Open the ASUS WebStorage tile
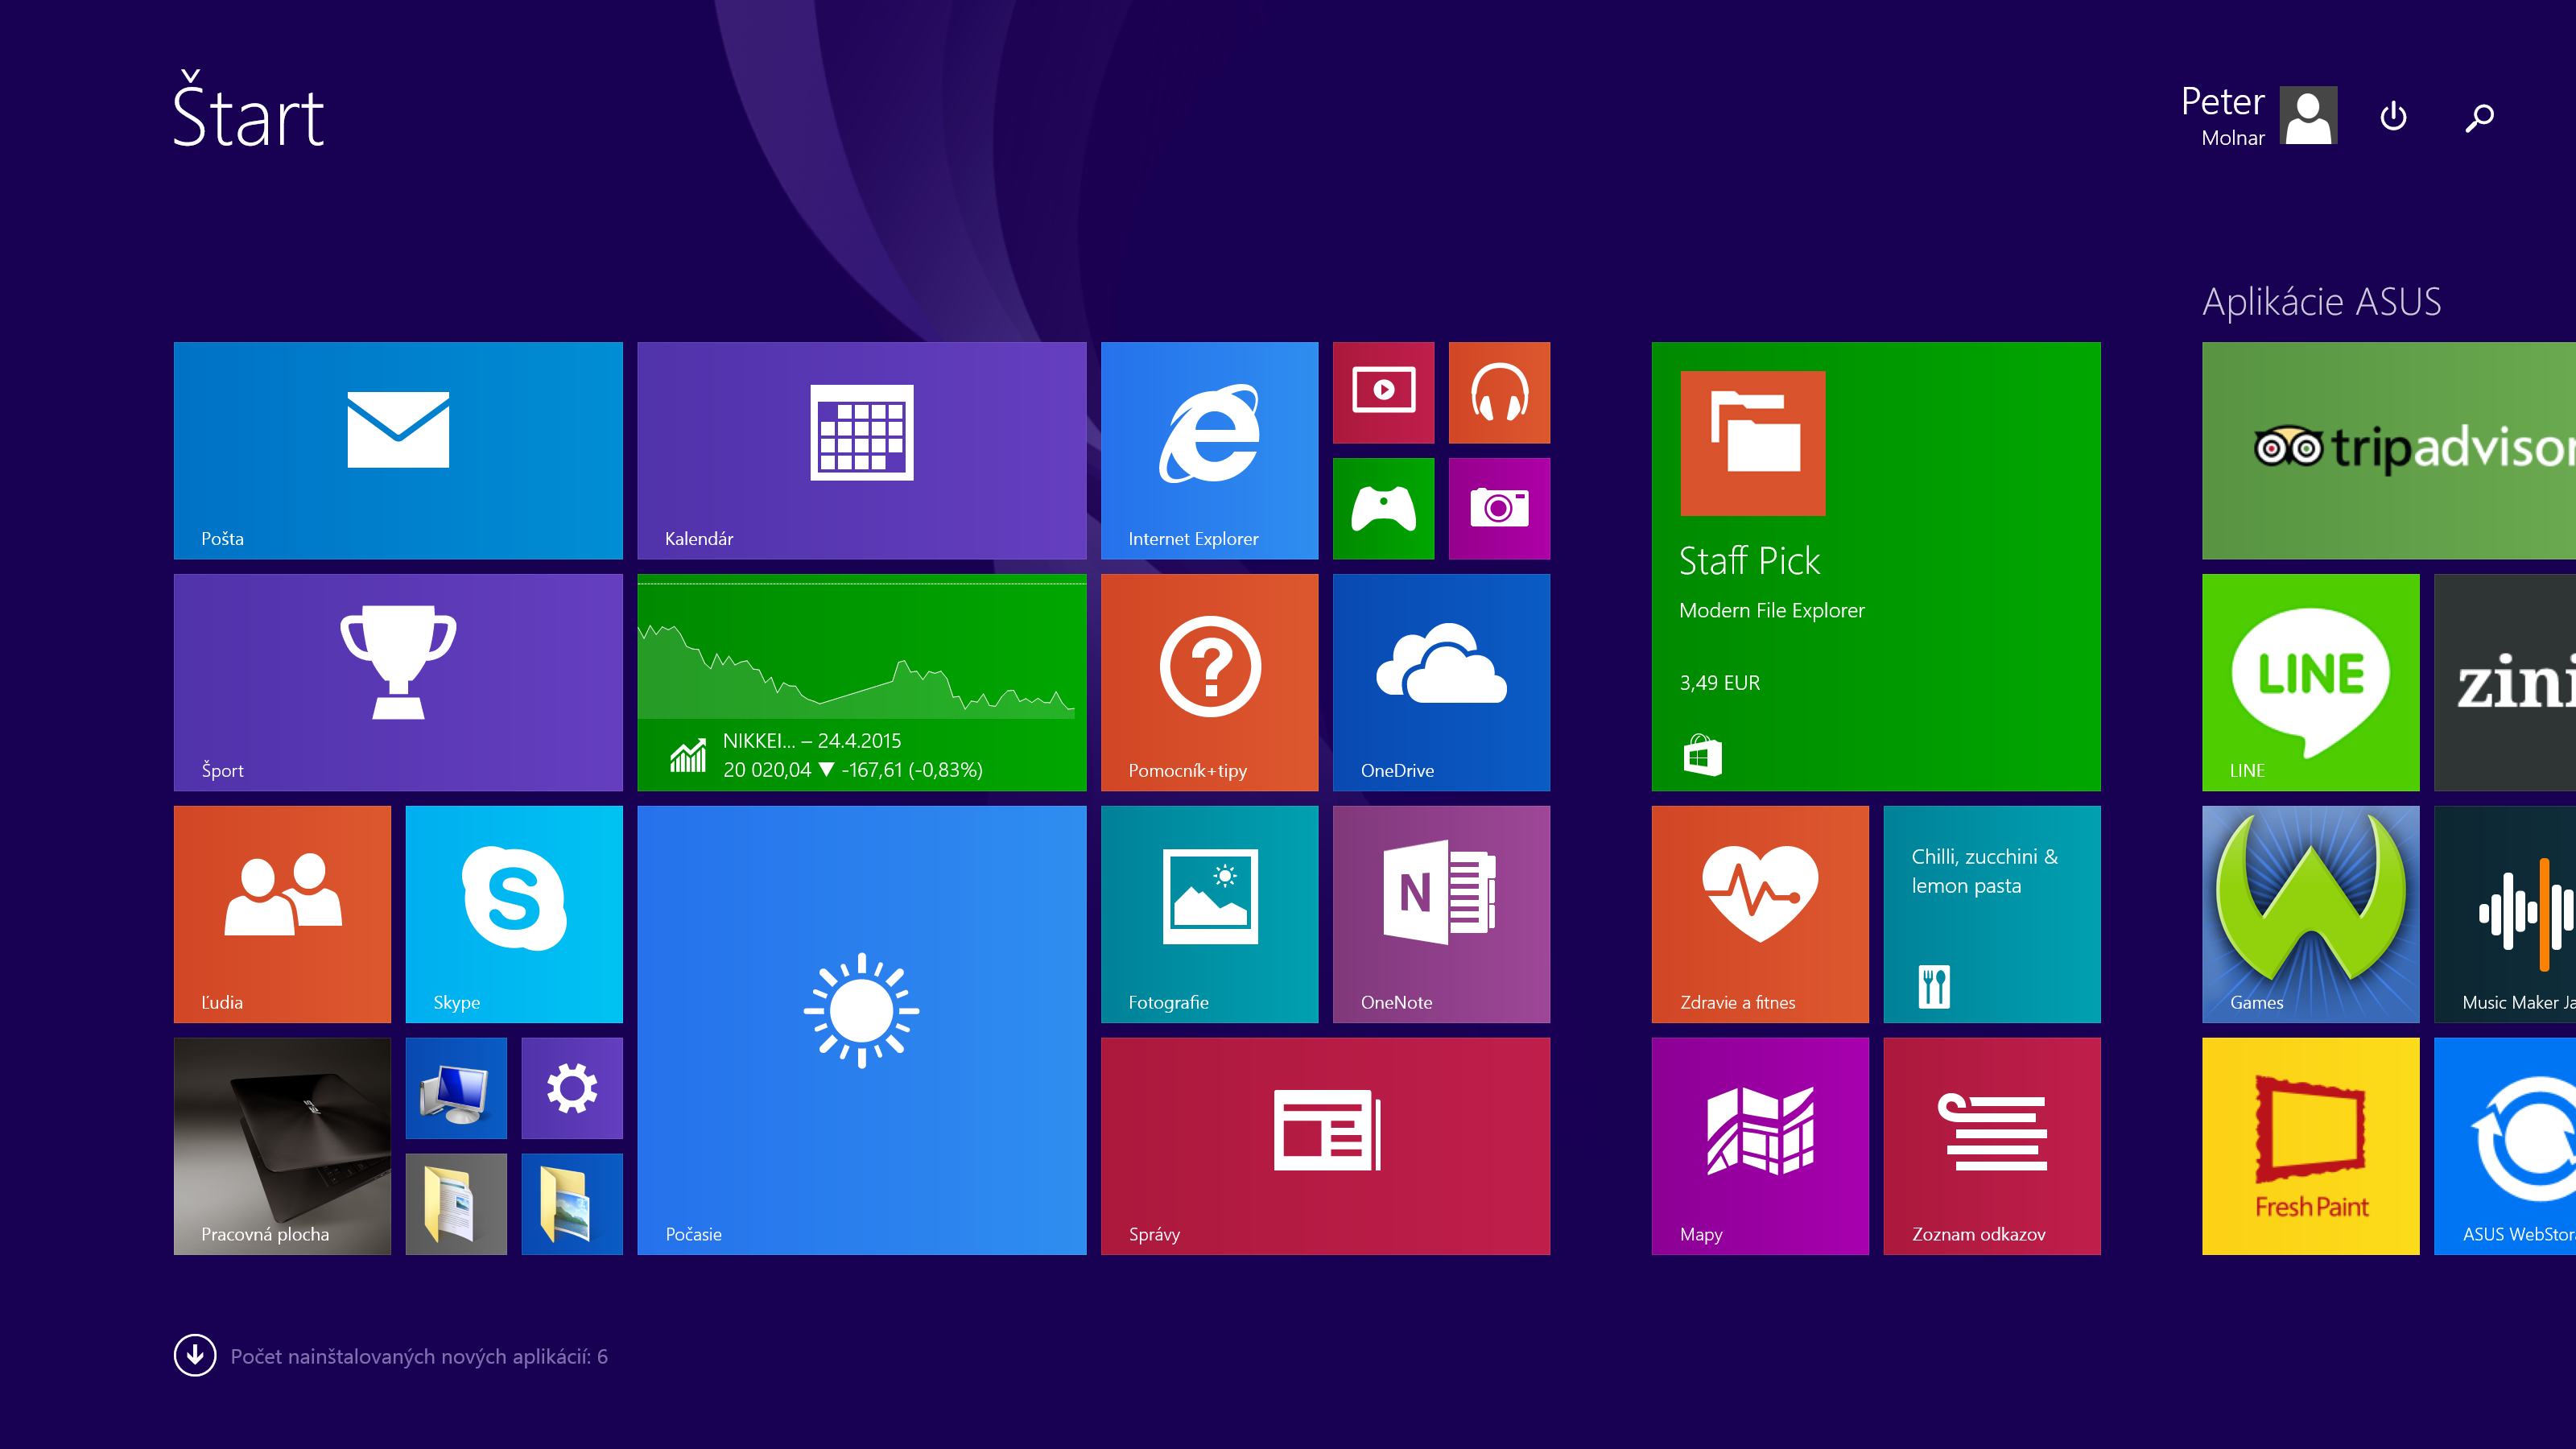The image size is (2576, 1449). (2505, 1146)
